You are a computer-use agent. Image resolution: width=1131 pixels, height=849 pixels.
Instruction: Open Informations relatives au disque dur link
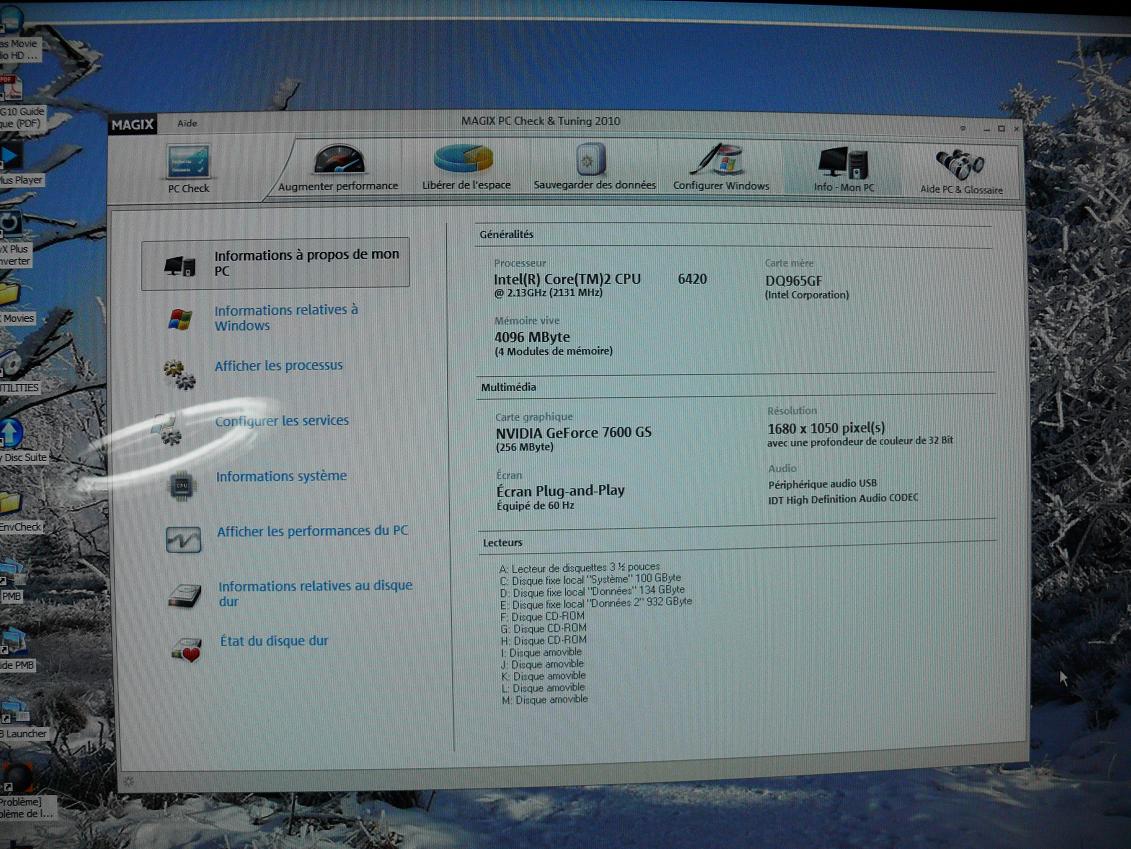point(316,593)
